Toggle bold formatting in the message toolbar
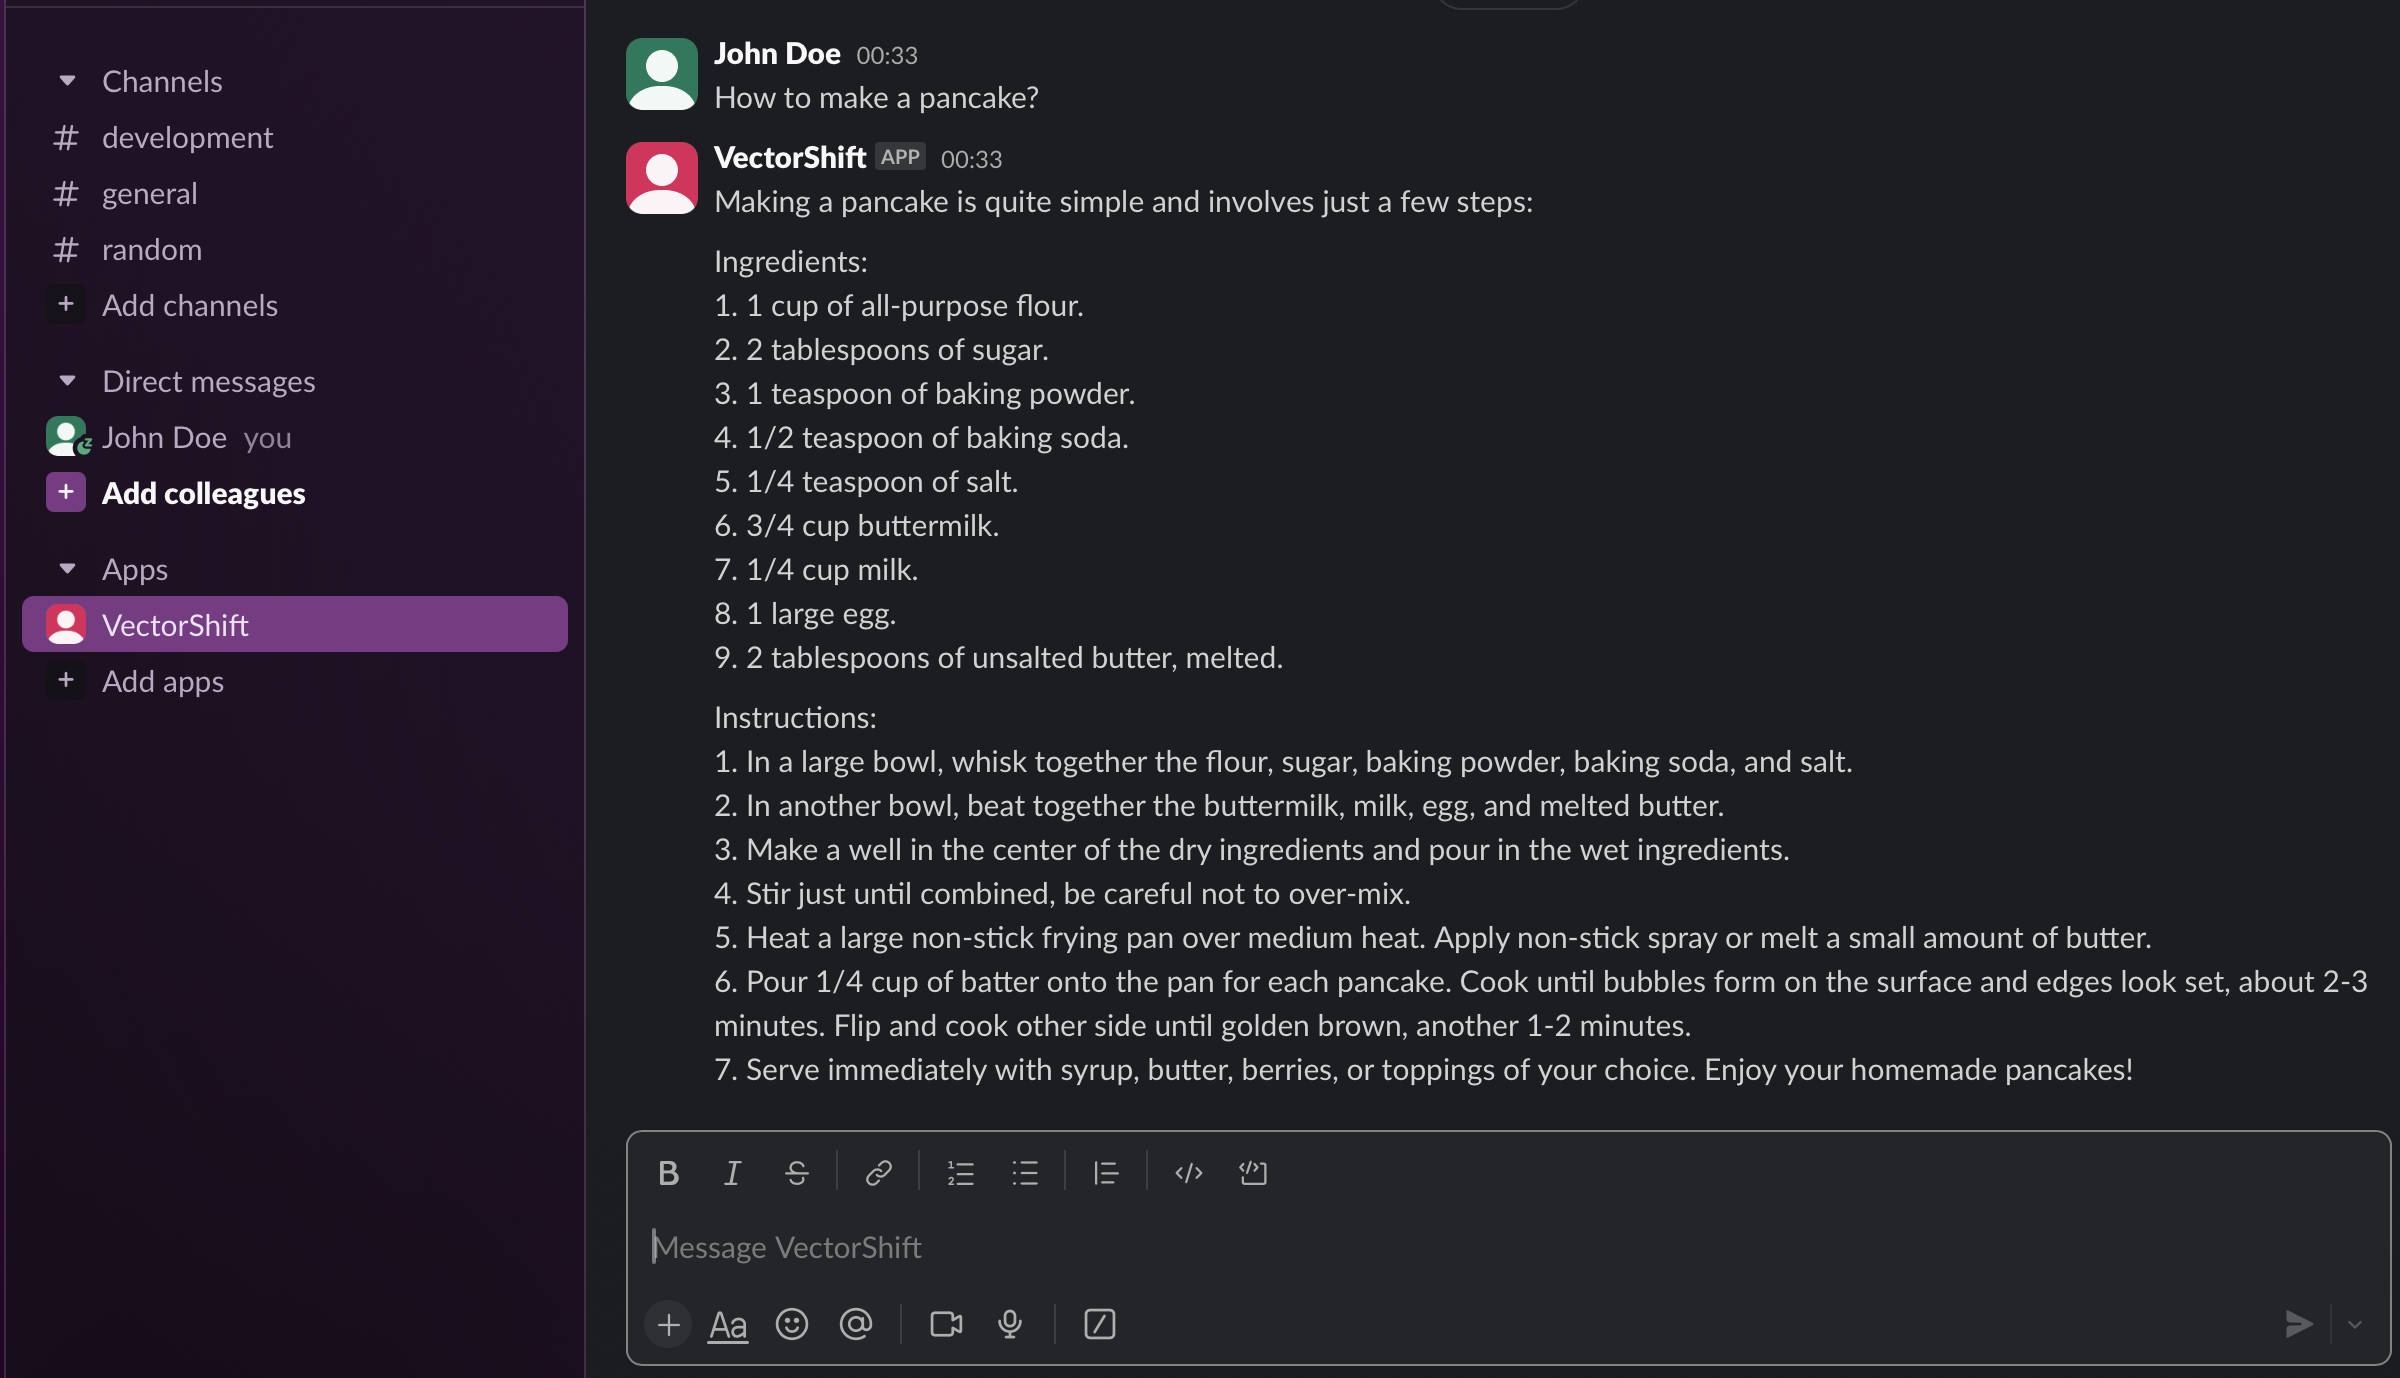The image size is (2400, 1378). coord(668,1173)
